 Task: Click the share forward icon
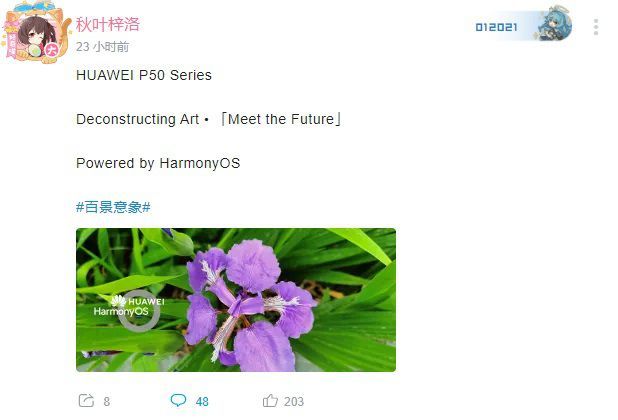tap(86, 401)
